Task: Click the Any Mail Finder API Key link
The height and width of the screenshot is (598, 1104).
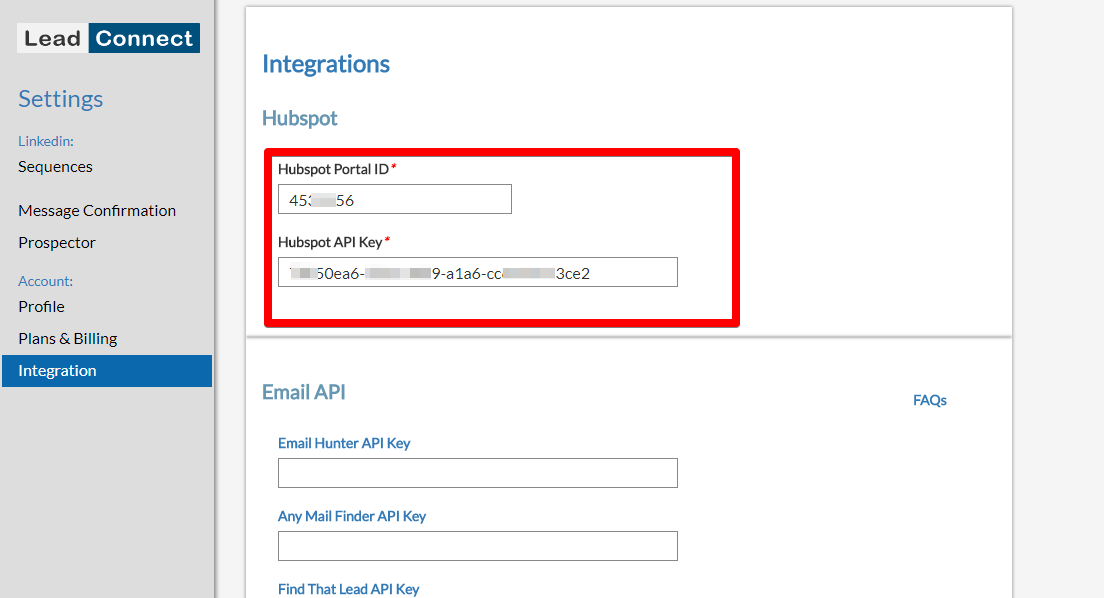Action: (352, 516)
